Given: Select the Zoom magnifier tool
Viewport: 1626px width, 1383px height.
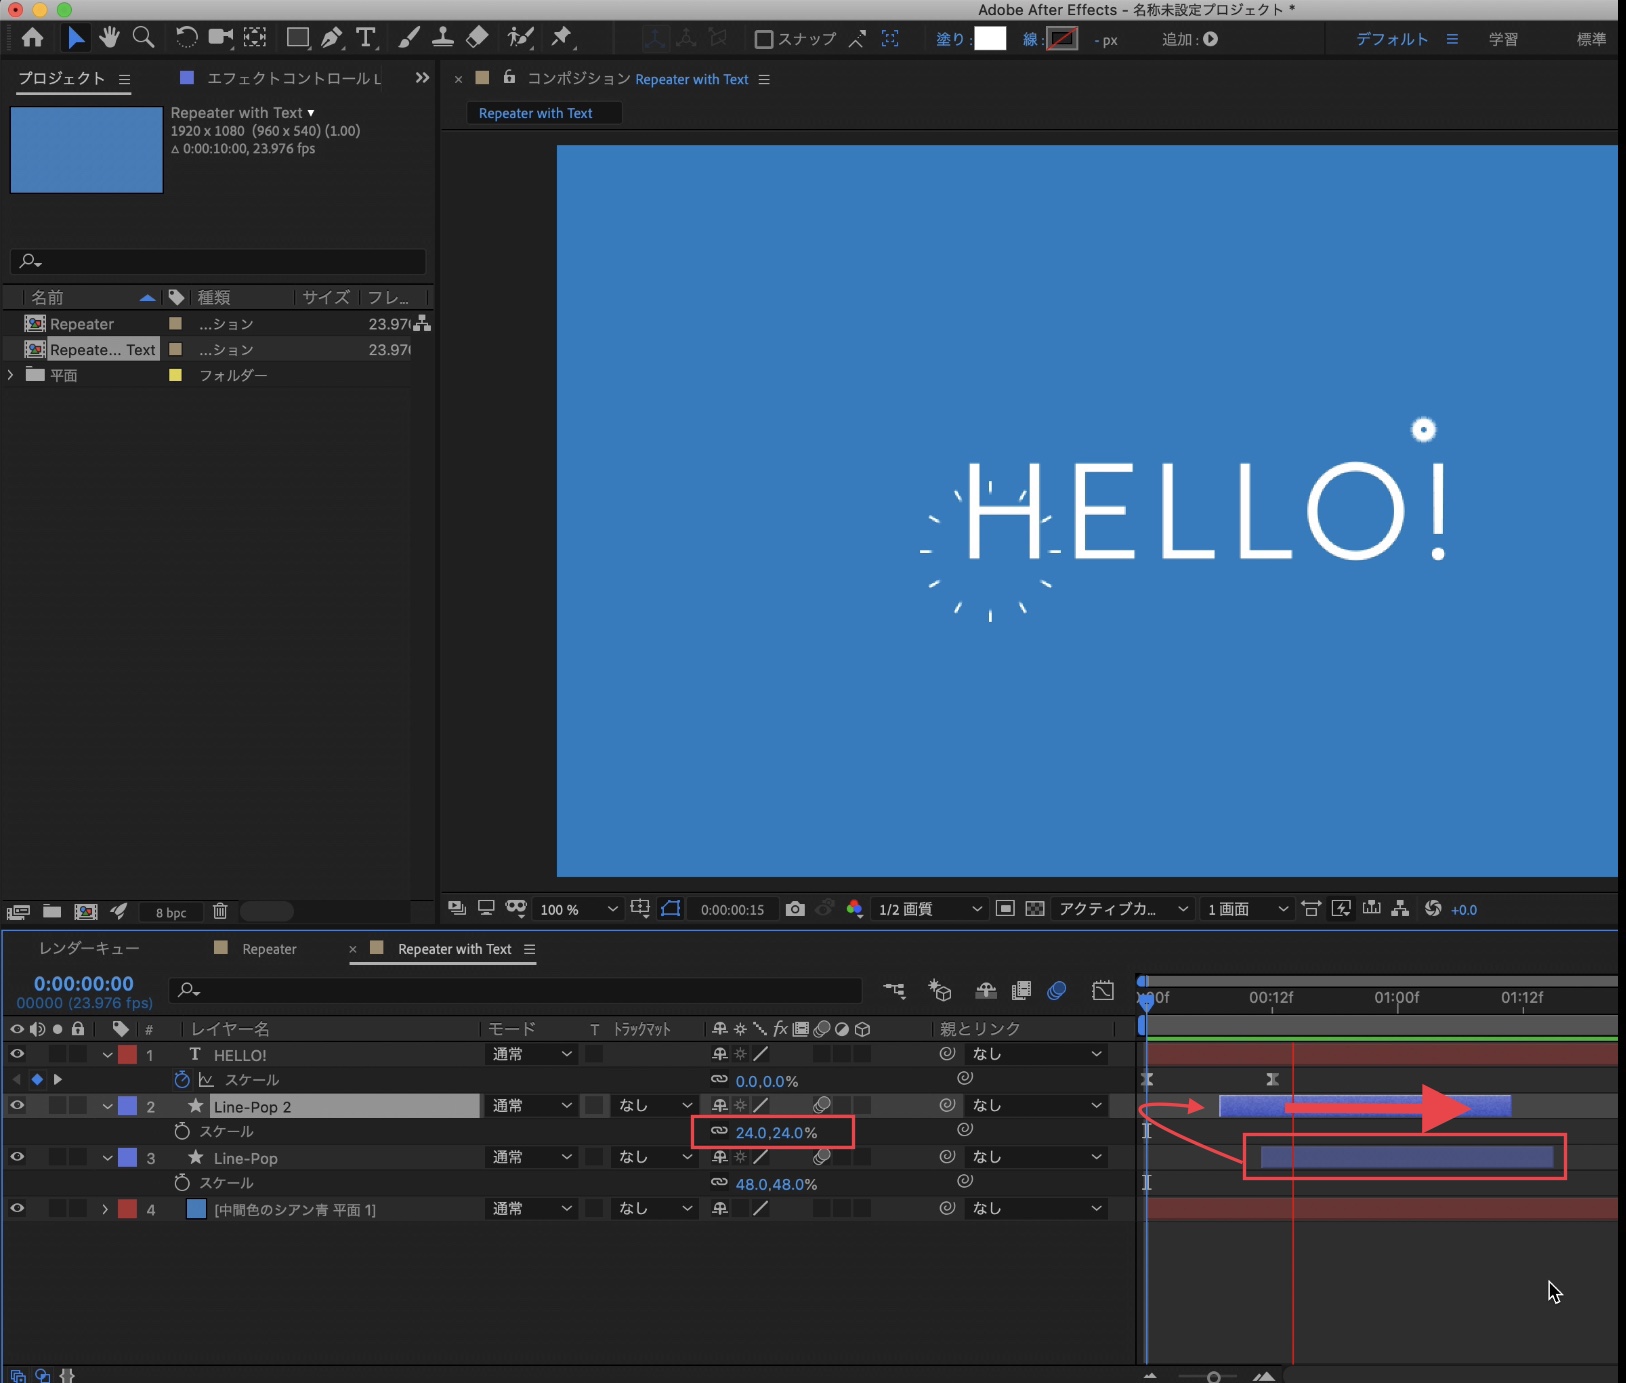Looking at the screenshot, I should pyautogui.click(x=143, y=38).
